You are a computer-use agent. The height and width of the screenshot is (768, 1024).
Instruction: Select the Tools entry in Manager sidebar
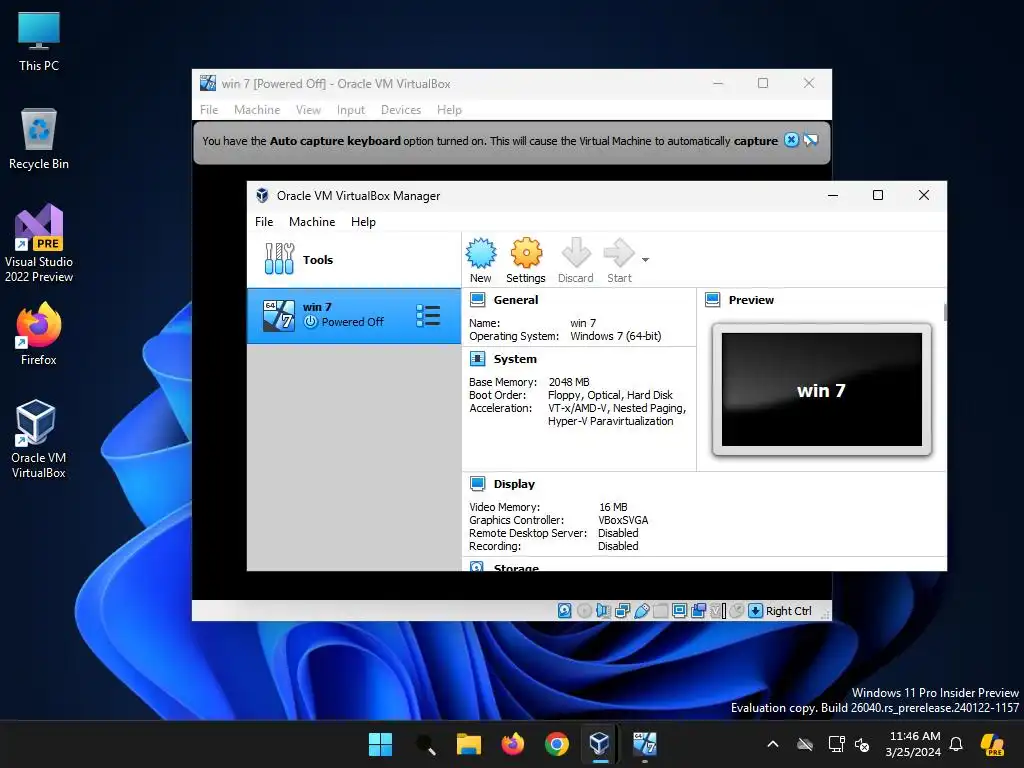coord(354,259)
